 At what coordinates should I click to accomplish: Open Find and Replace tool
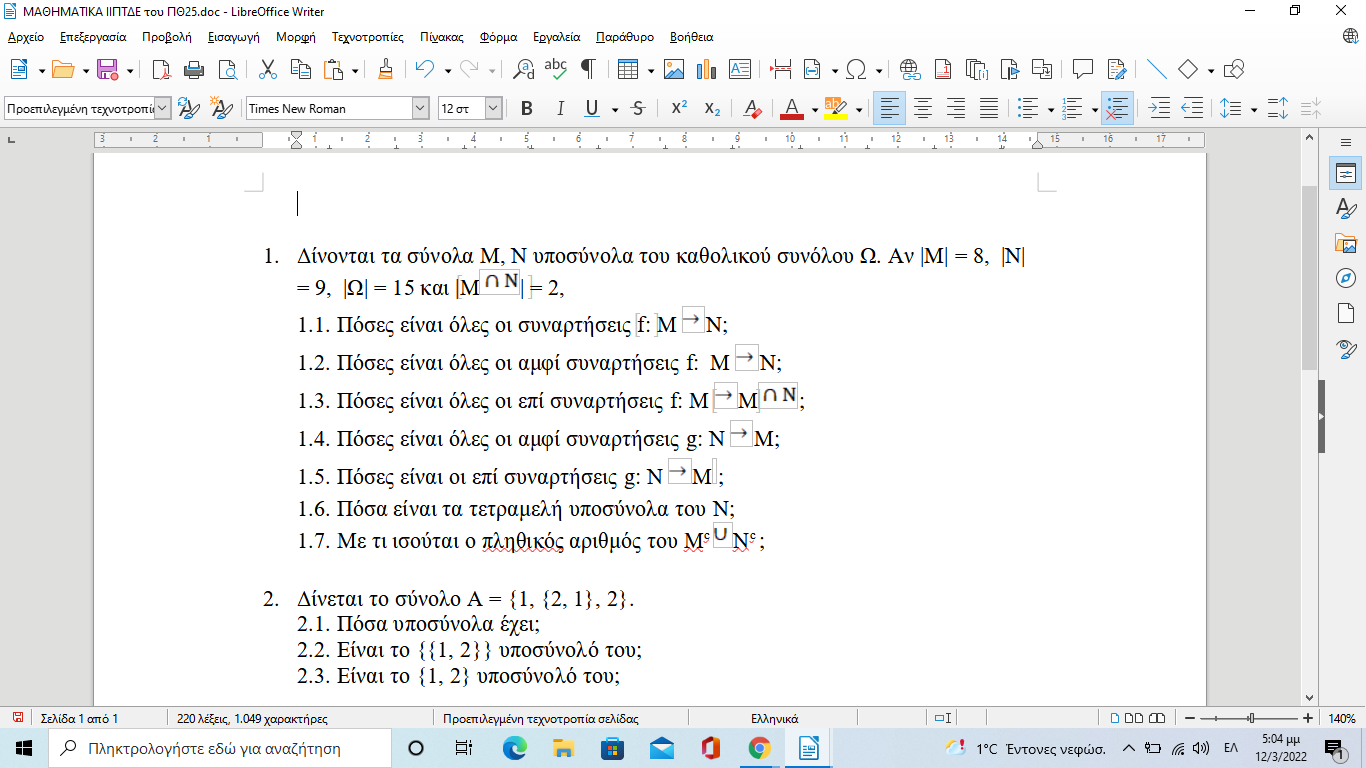(x=523, y=70)
